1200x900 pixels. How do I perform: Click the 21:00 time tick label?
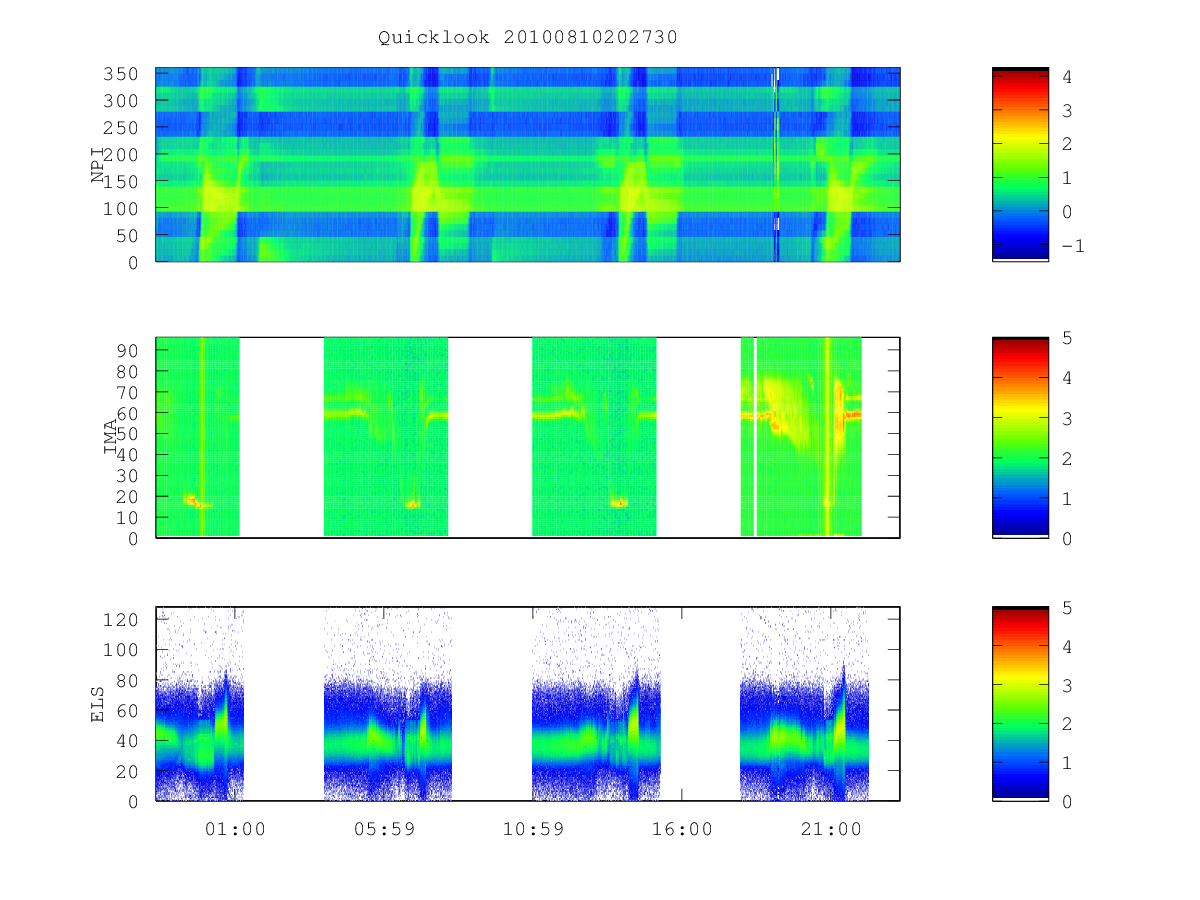pos(831,829)
